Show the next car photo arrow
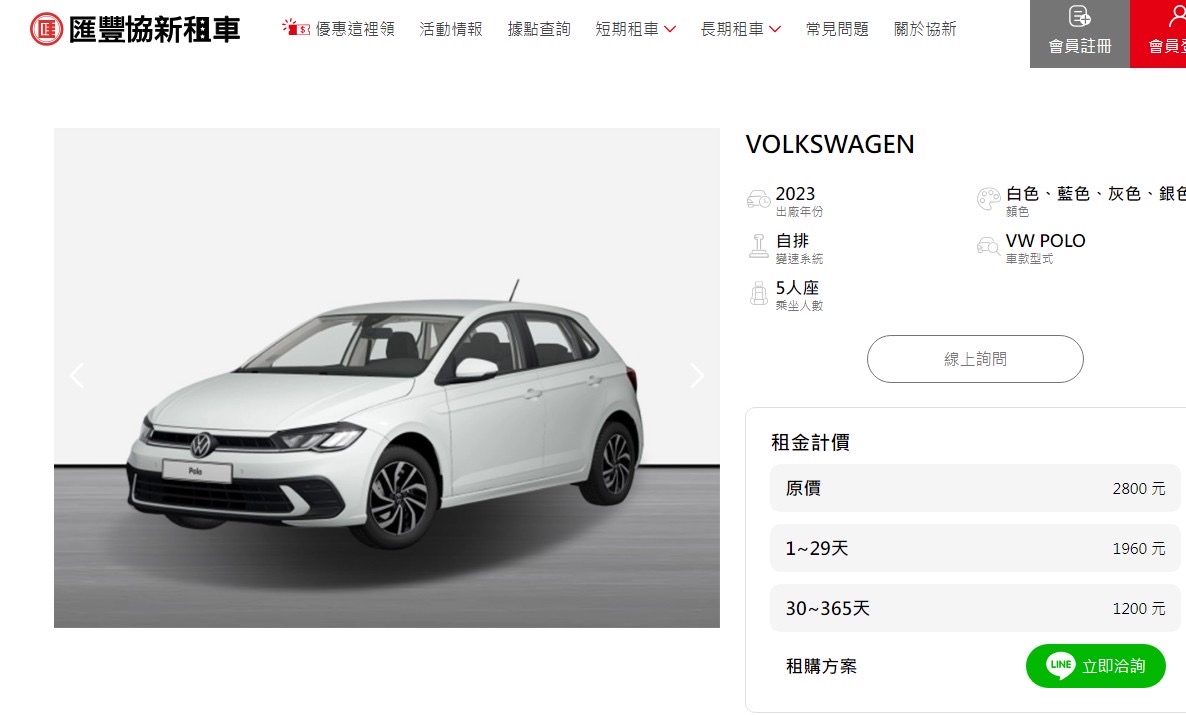The width and height of the screenshot is (1186, 715). click(x=697, y=375)
